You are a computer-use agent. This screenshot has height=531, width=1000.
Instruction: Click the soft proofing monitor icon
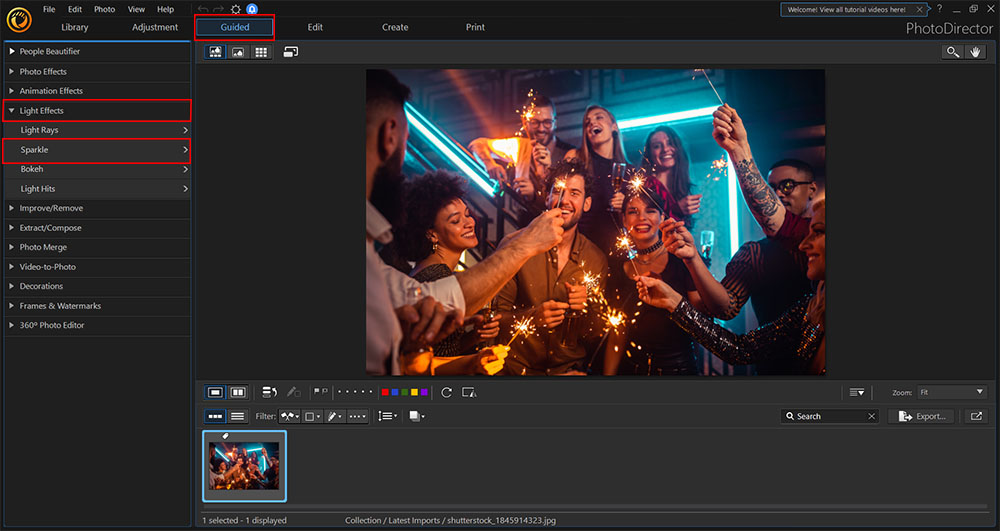(469, 392)
